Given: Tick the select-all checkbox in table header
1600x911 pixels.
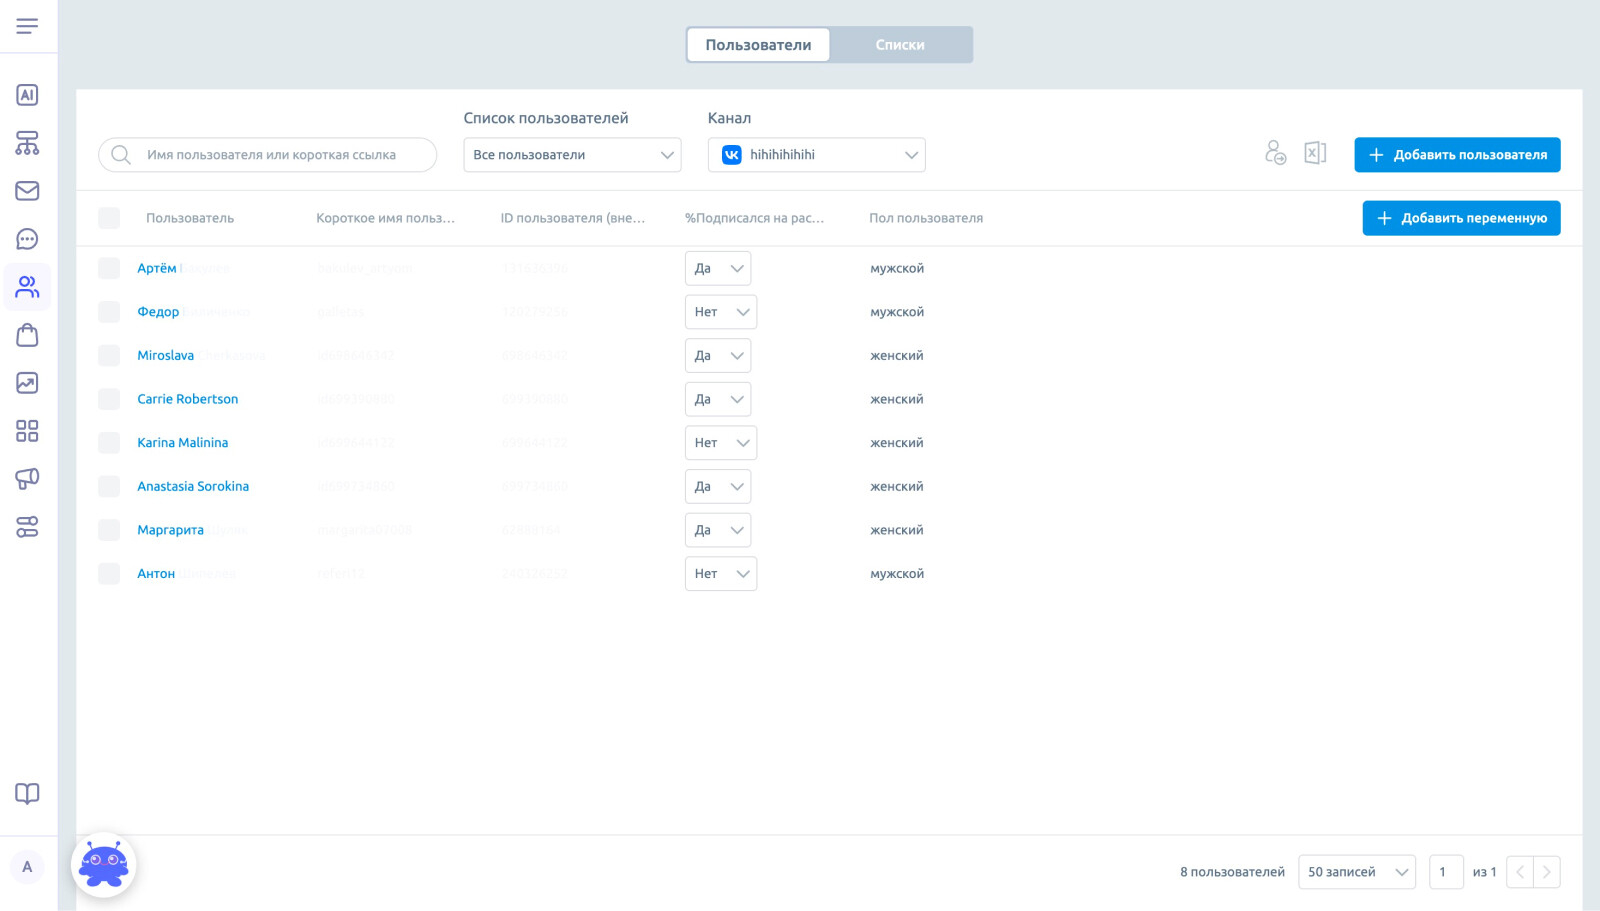Looking at the screenshot, I should pos(109,218).
